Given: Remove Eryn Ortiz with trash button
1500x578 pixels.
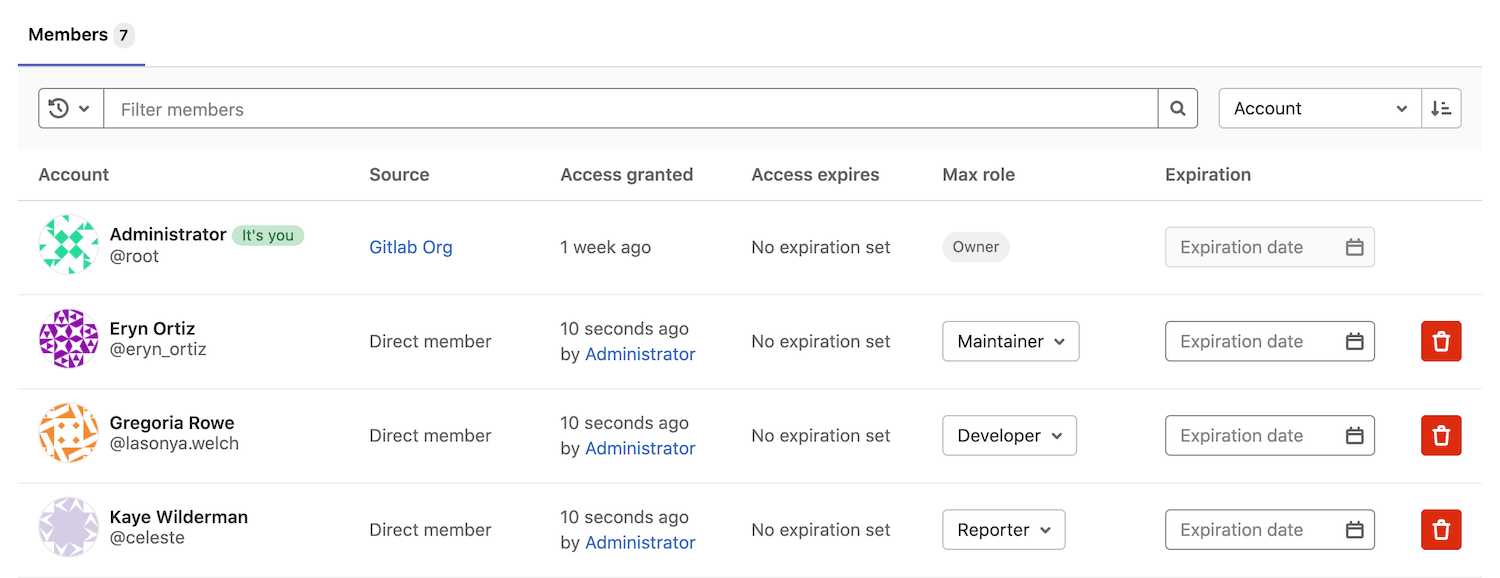Looking at the screenshot, I should 1441,342.
